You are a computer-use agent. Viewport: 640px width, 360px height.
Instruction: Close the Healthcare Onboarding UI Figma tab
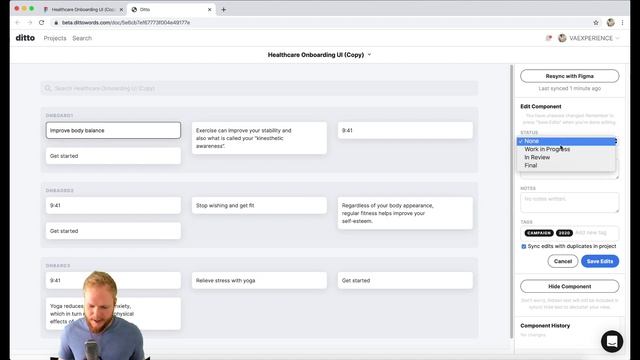click(121, 9)
